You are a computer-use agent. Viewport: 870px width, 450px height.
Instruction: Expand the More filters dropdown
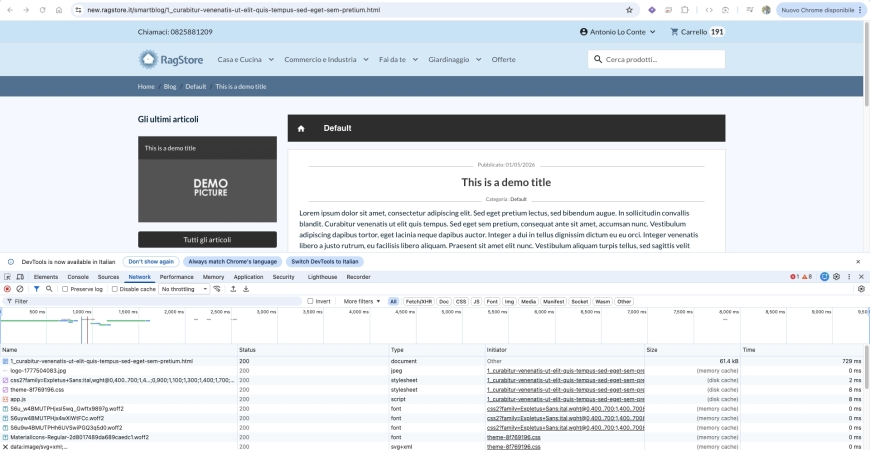[x=362, y=301]
